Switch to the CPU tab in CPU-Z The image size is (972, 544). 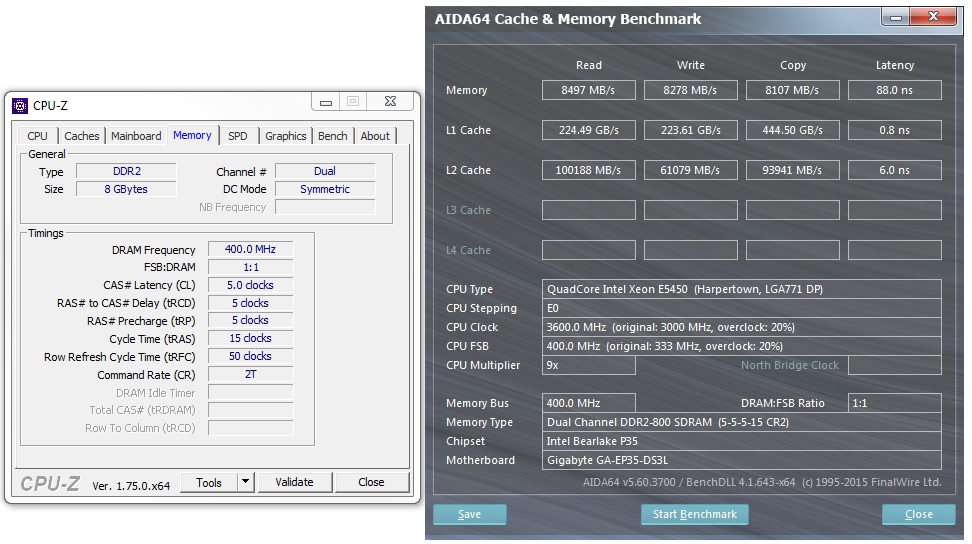pos(37,136)
